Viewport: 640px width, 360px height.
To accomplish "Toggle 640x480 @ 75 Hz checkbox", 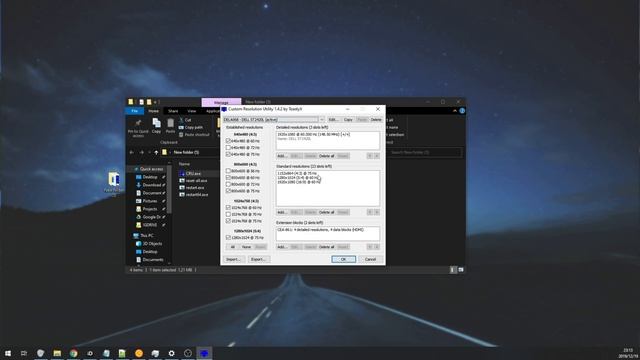I will tap(228, 154).
